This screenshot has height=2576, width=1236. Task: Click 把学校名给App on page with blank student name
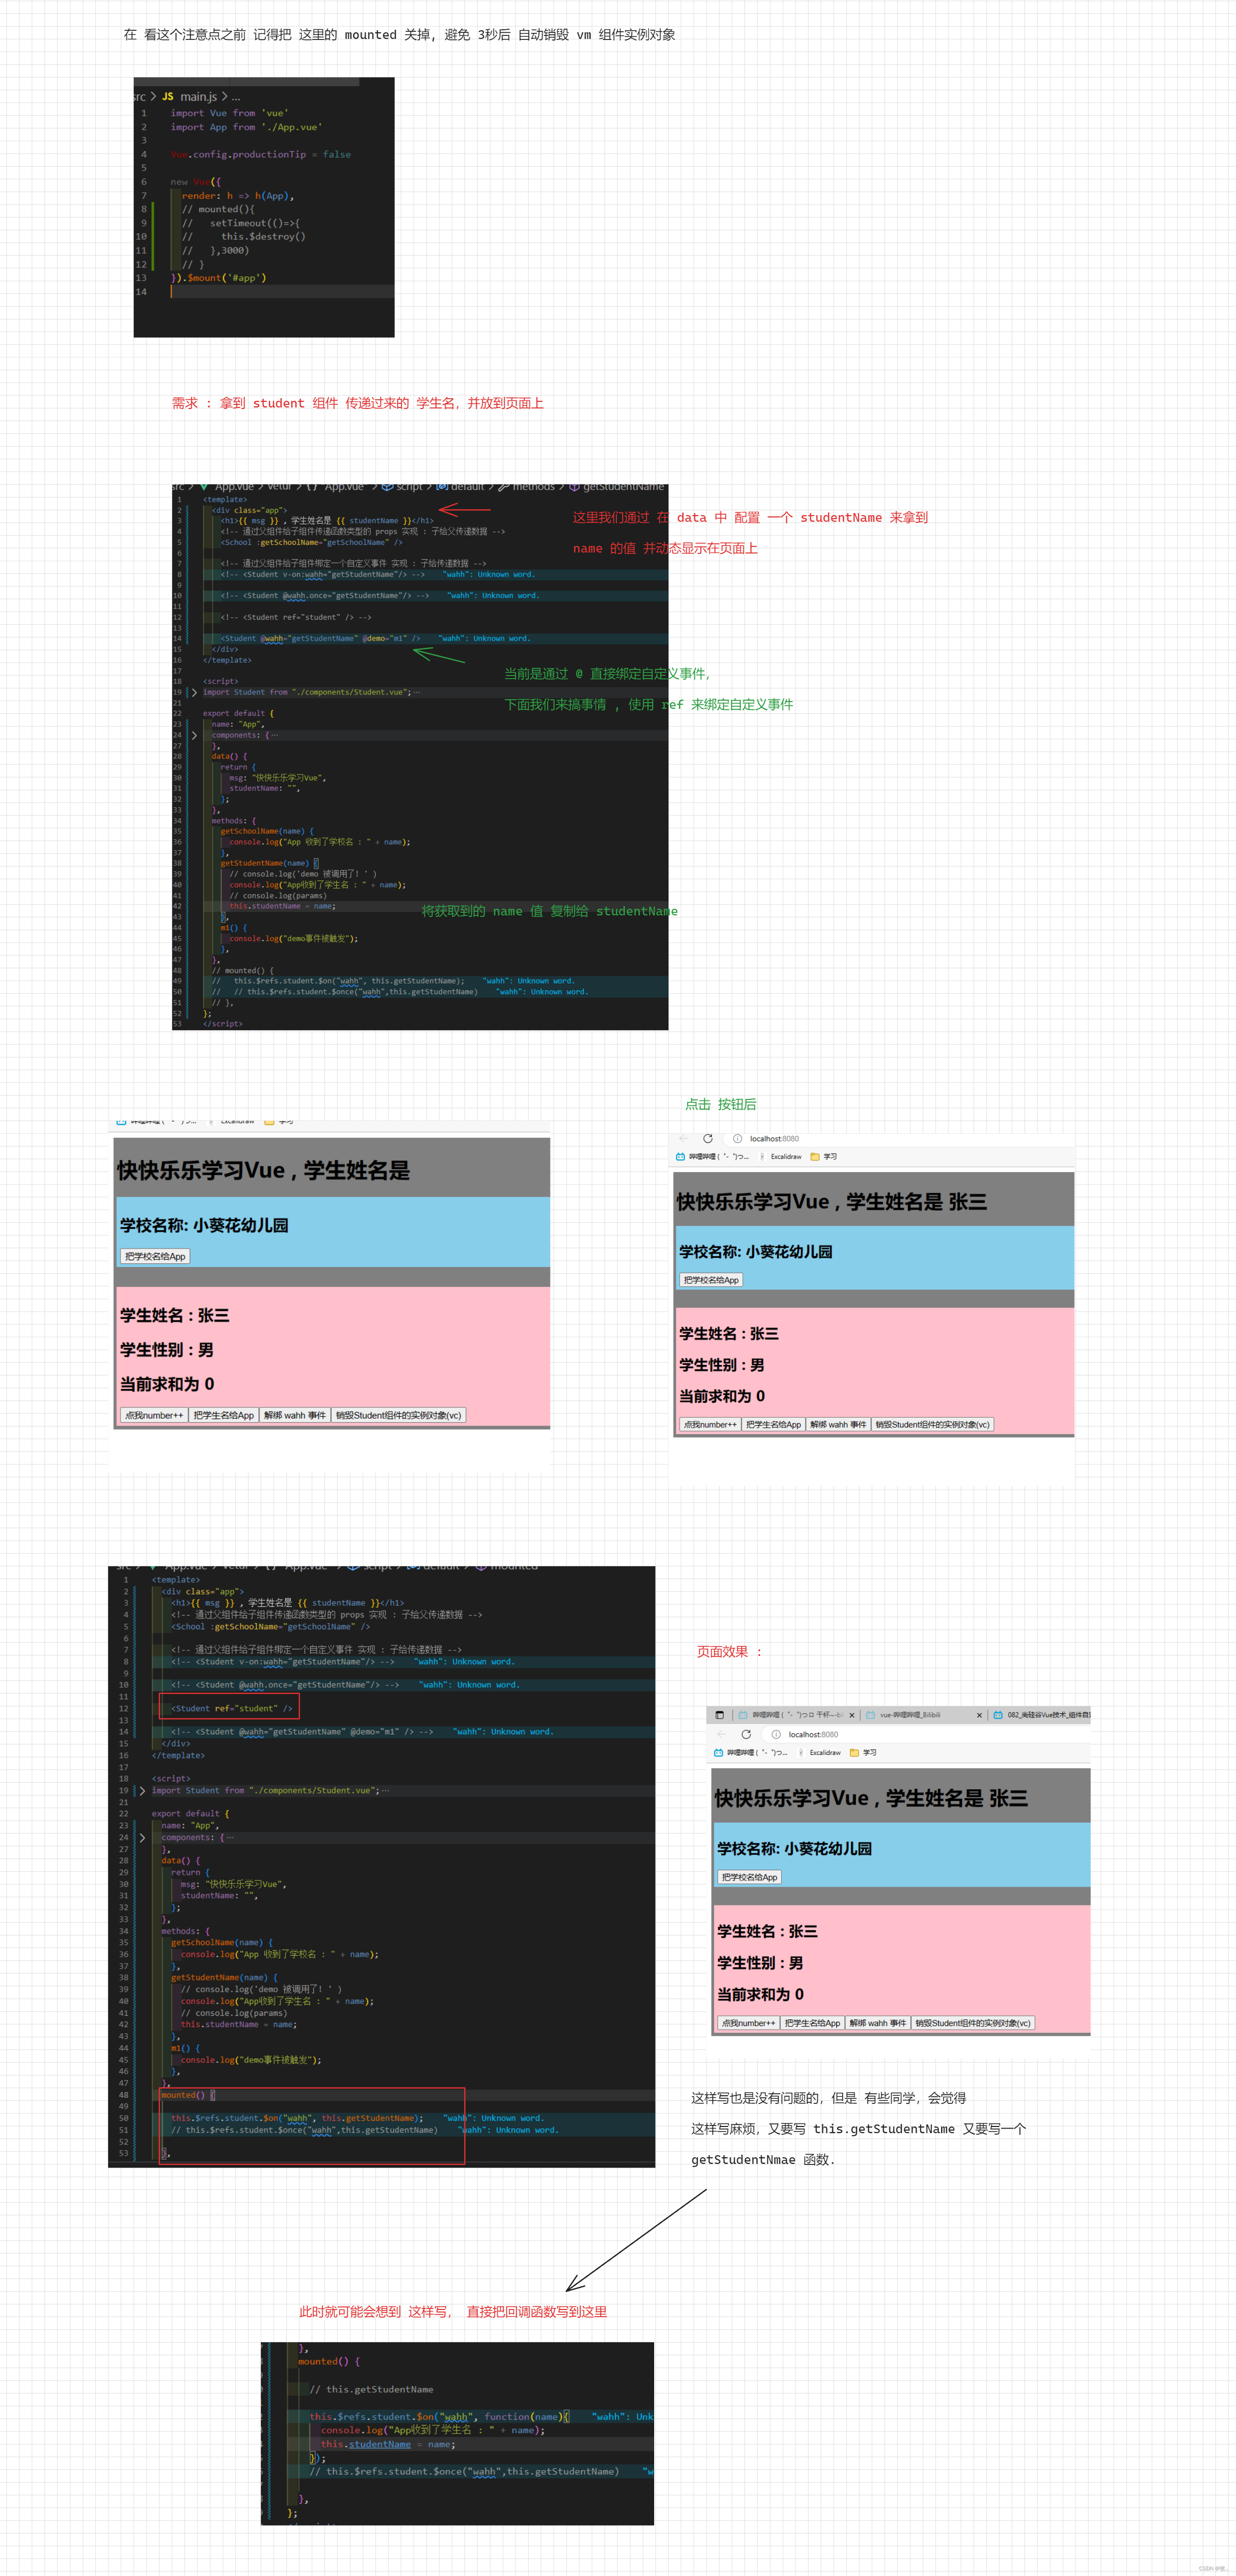(x=155, y=1256)
